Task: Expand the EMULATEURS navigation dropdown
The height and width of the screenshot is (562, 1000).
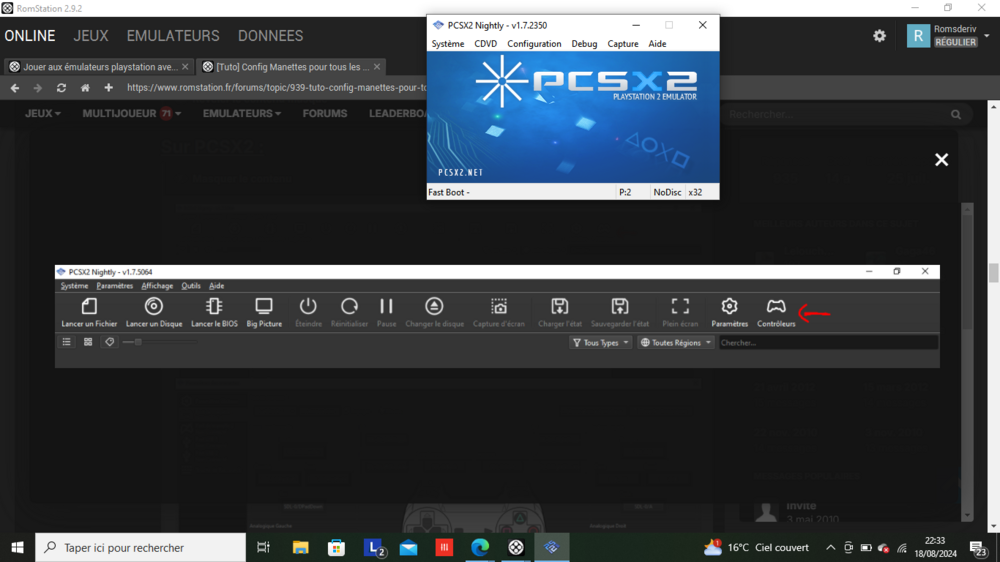Action: click(x=241, y=114)
